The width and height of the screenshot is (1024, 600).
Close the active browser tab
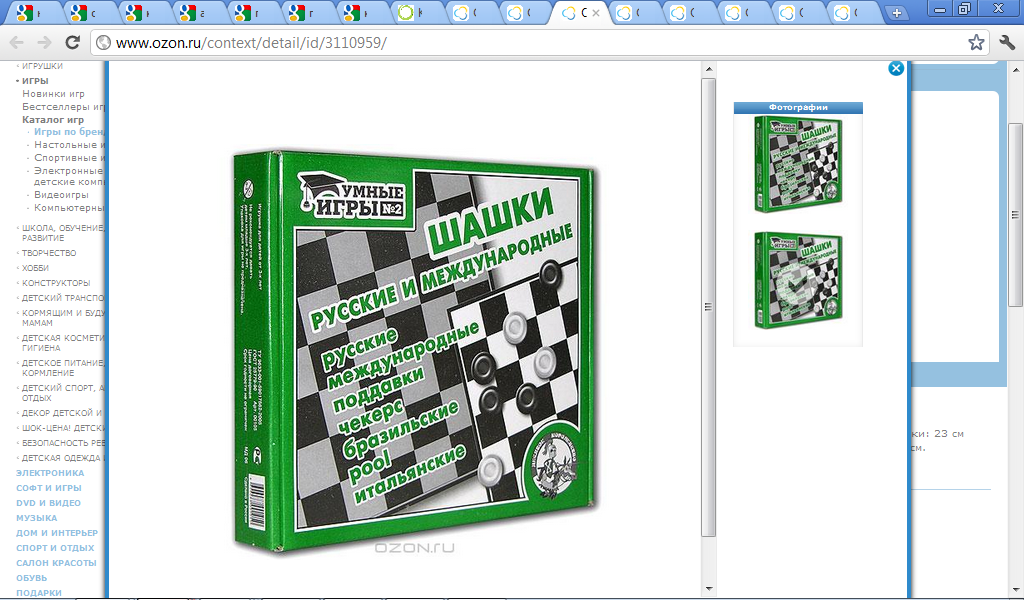tap(596, 12)
